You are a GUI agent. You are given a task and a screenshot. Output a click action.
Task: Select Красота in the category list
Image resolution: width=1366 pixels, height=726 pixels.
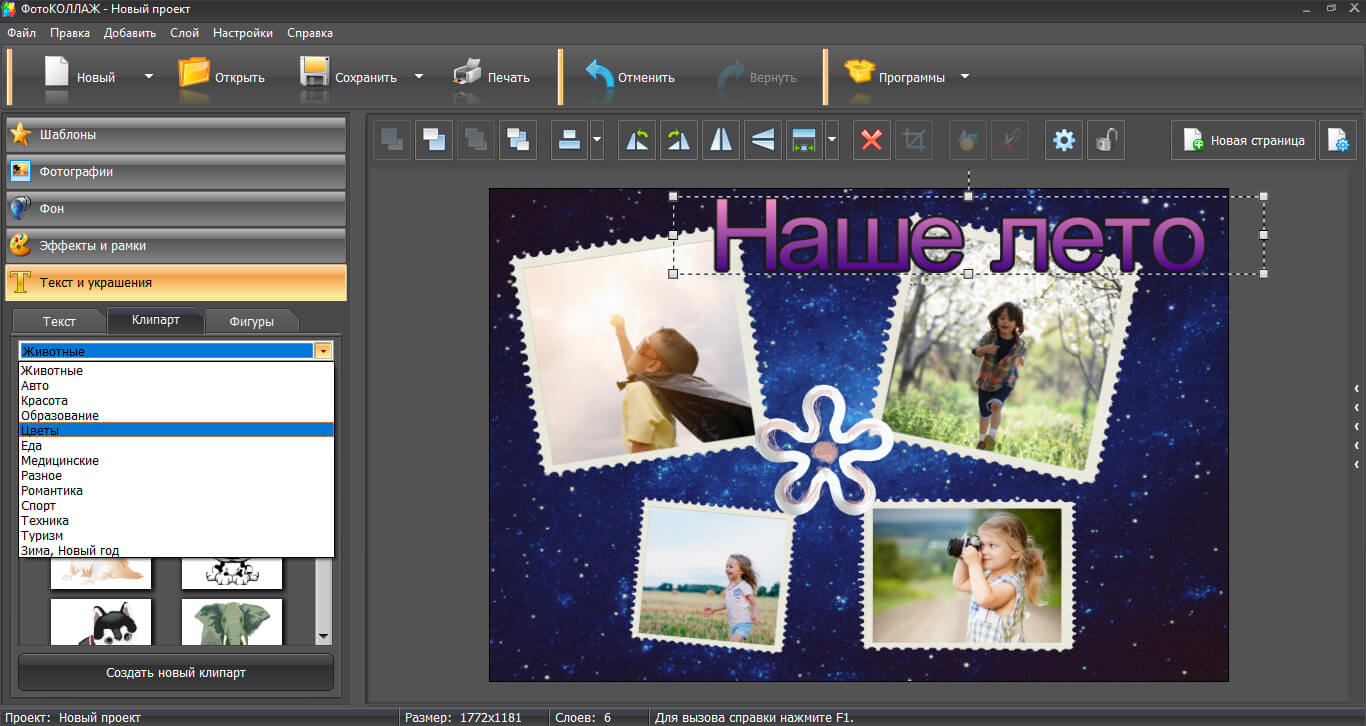coord(176,401)
